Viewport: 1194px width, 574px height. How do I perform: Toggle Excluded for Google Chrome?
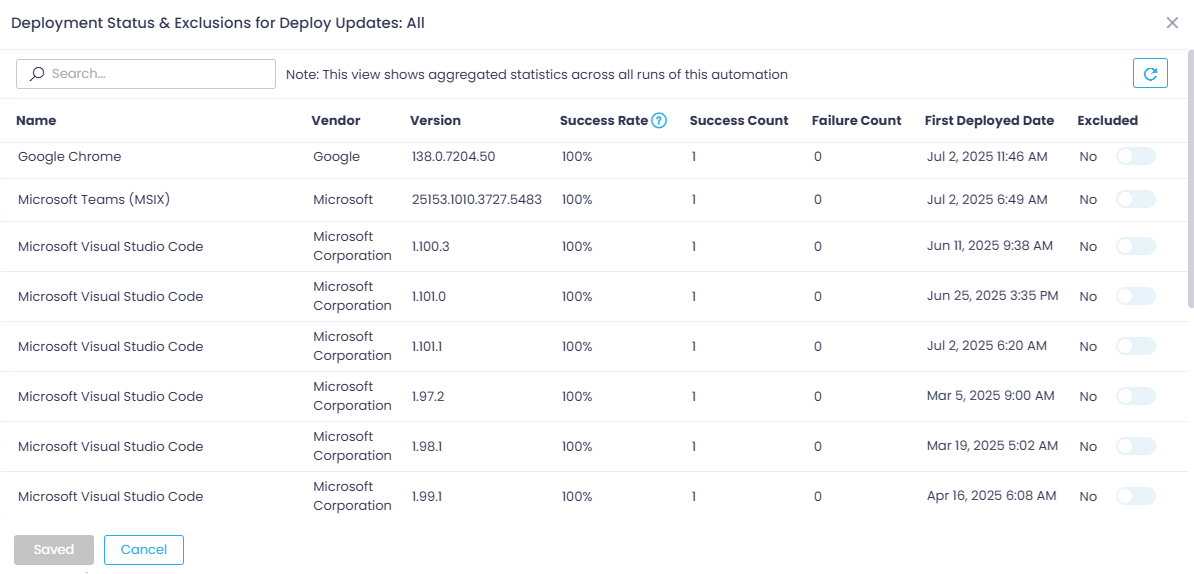point(1135,156)
